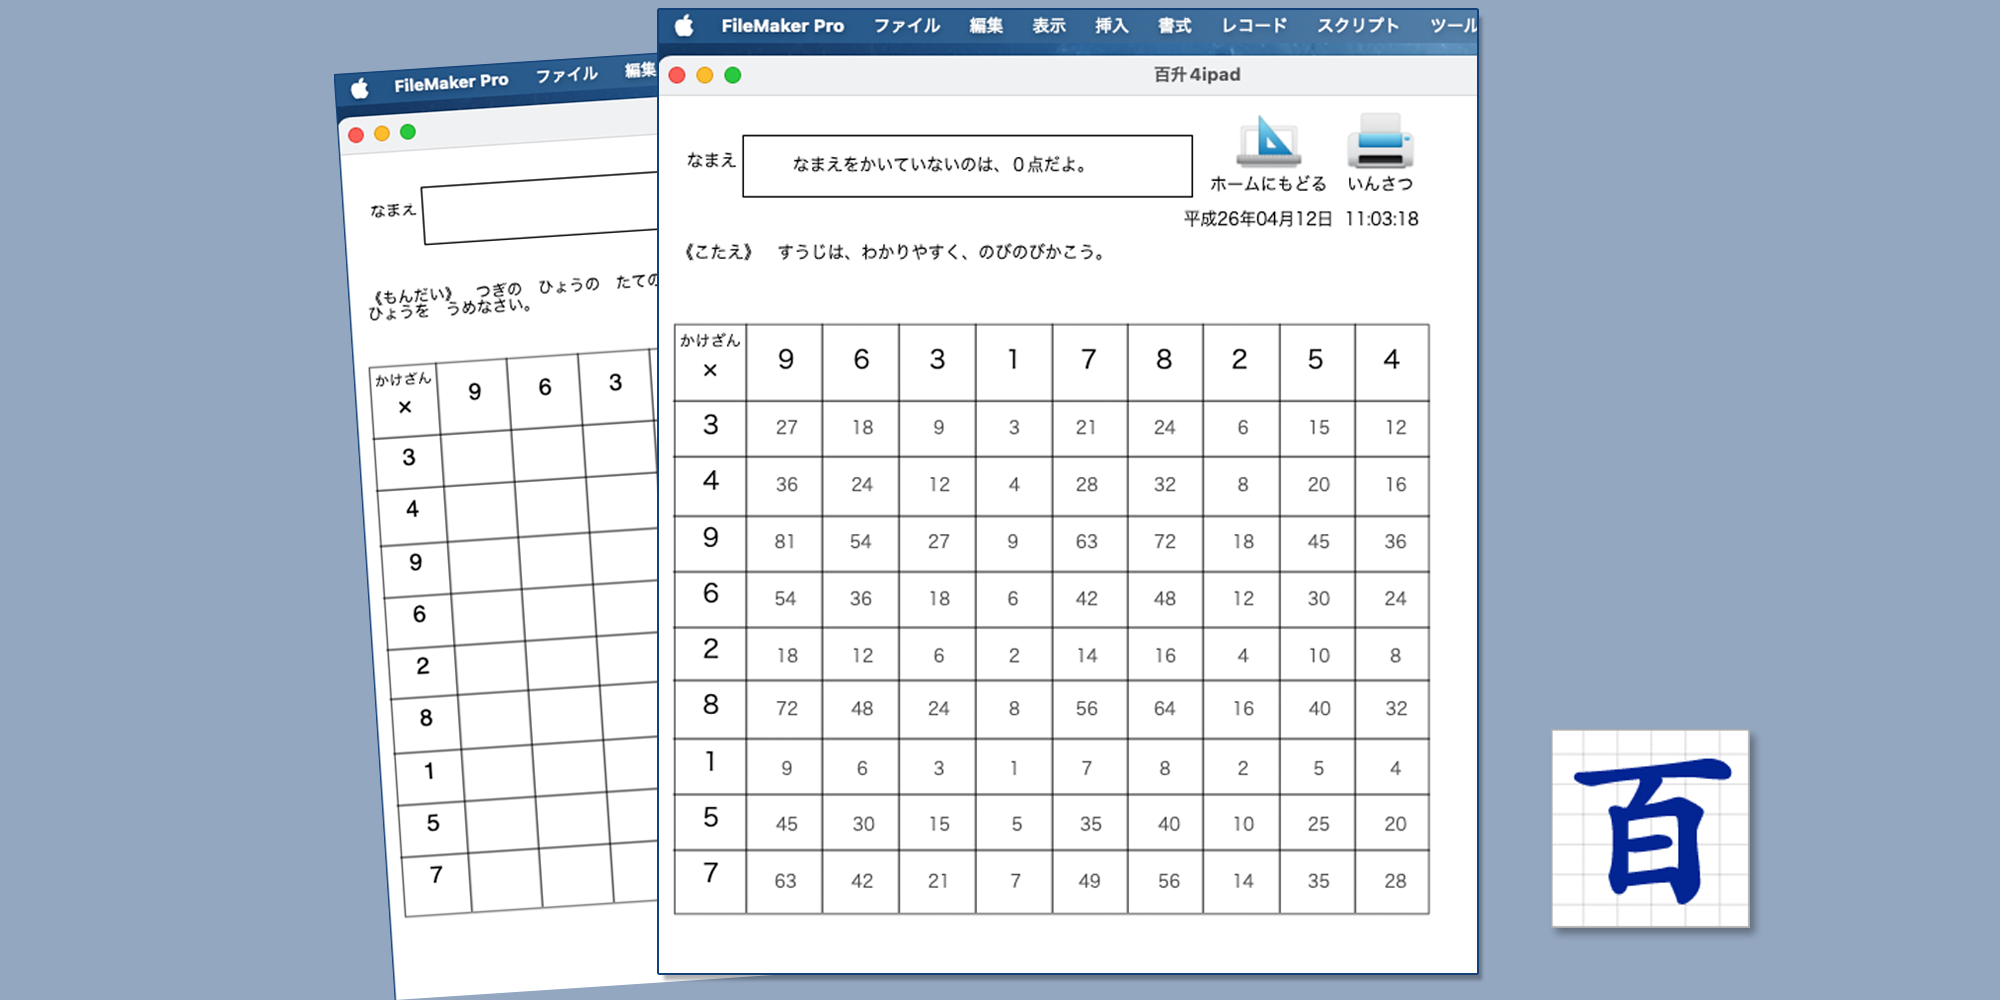
Task: Click the blue 百 app icon
Action: coord(1650,829)
